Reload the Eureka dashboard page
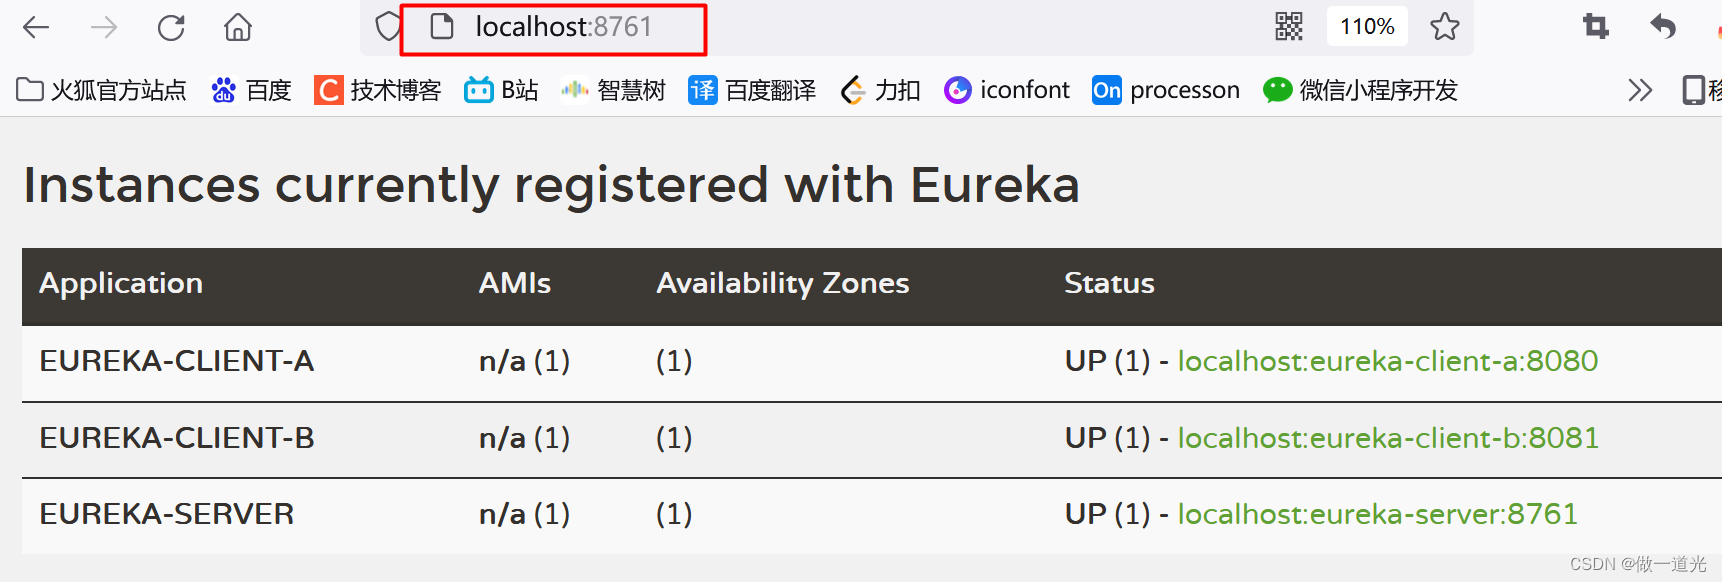 [x=170, y=27]
